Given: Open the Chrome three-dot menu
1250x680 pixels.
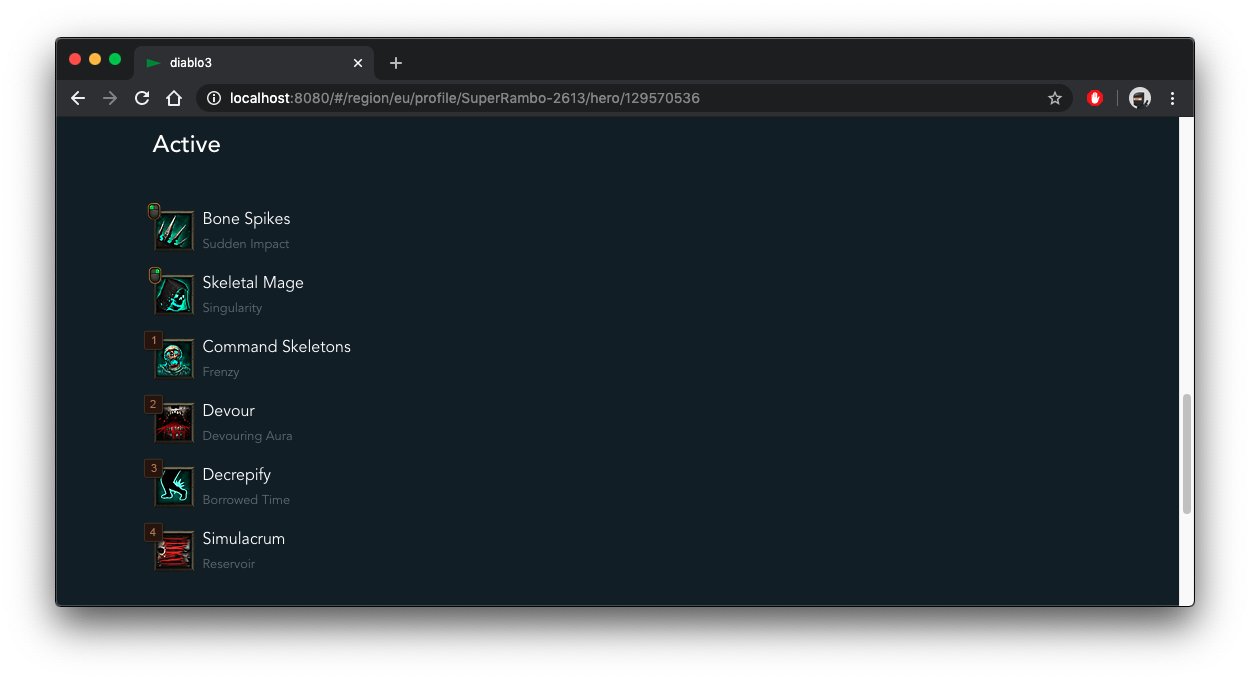Looking at the screenshot, I should pos(1172,98).
